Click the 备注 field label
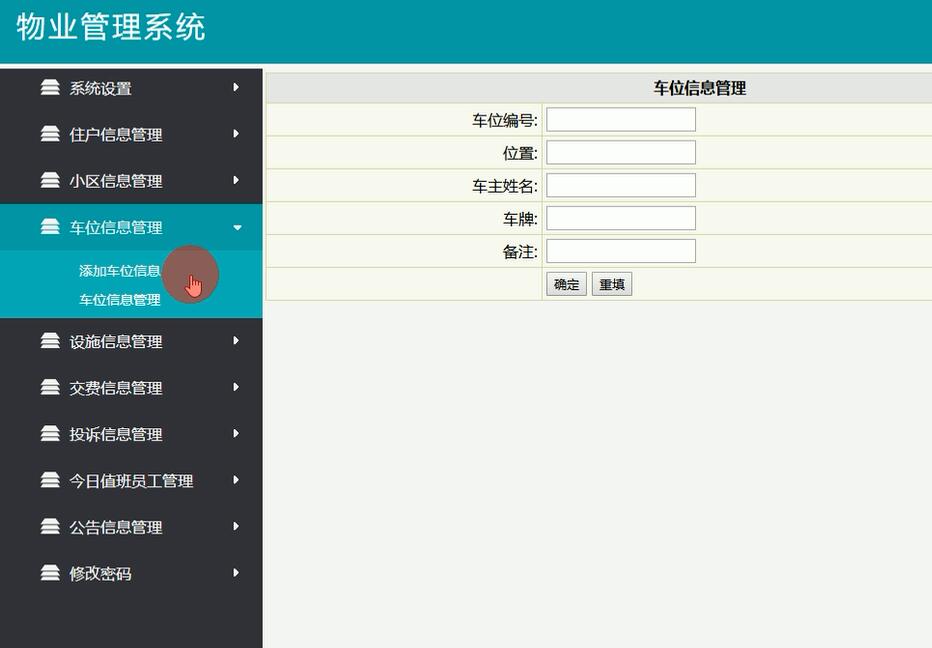 tap(520, 252)
